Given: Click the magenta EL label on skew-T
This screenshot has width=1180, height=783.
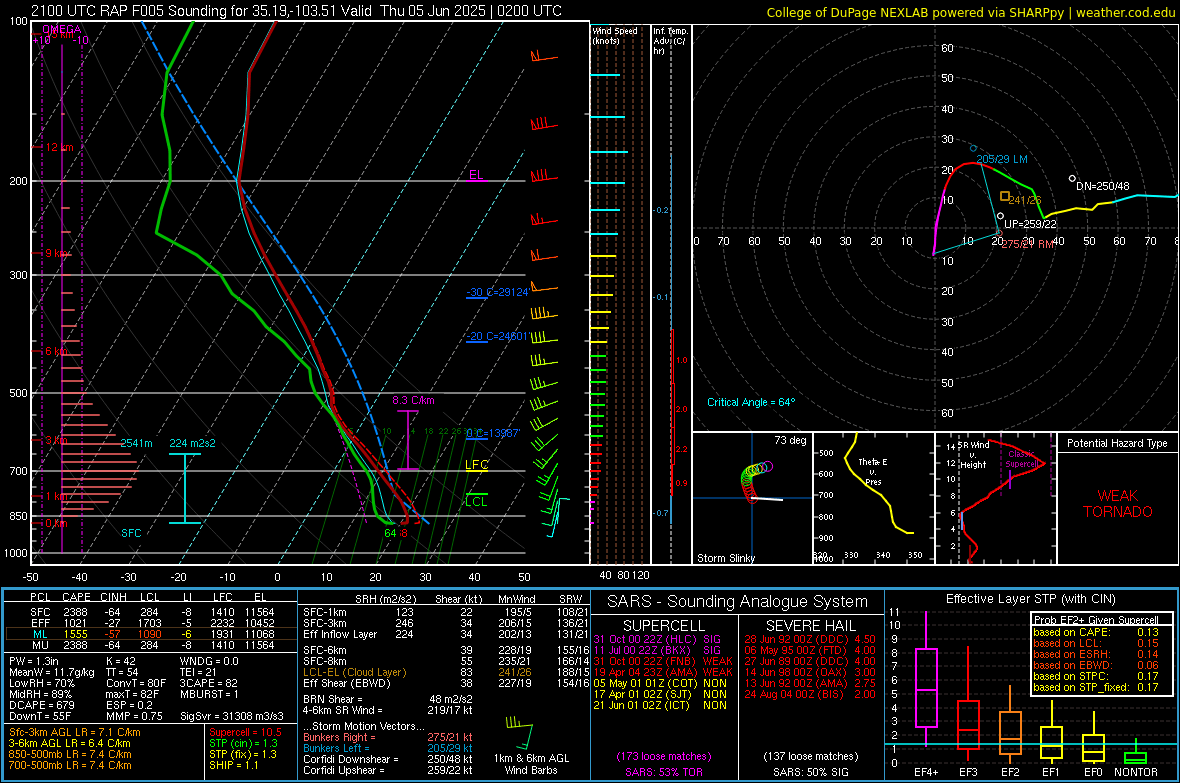Looking at the screenshot, I should (x=476, y=175).
